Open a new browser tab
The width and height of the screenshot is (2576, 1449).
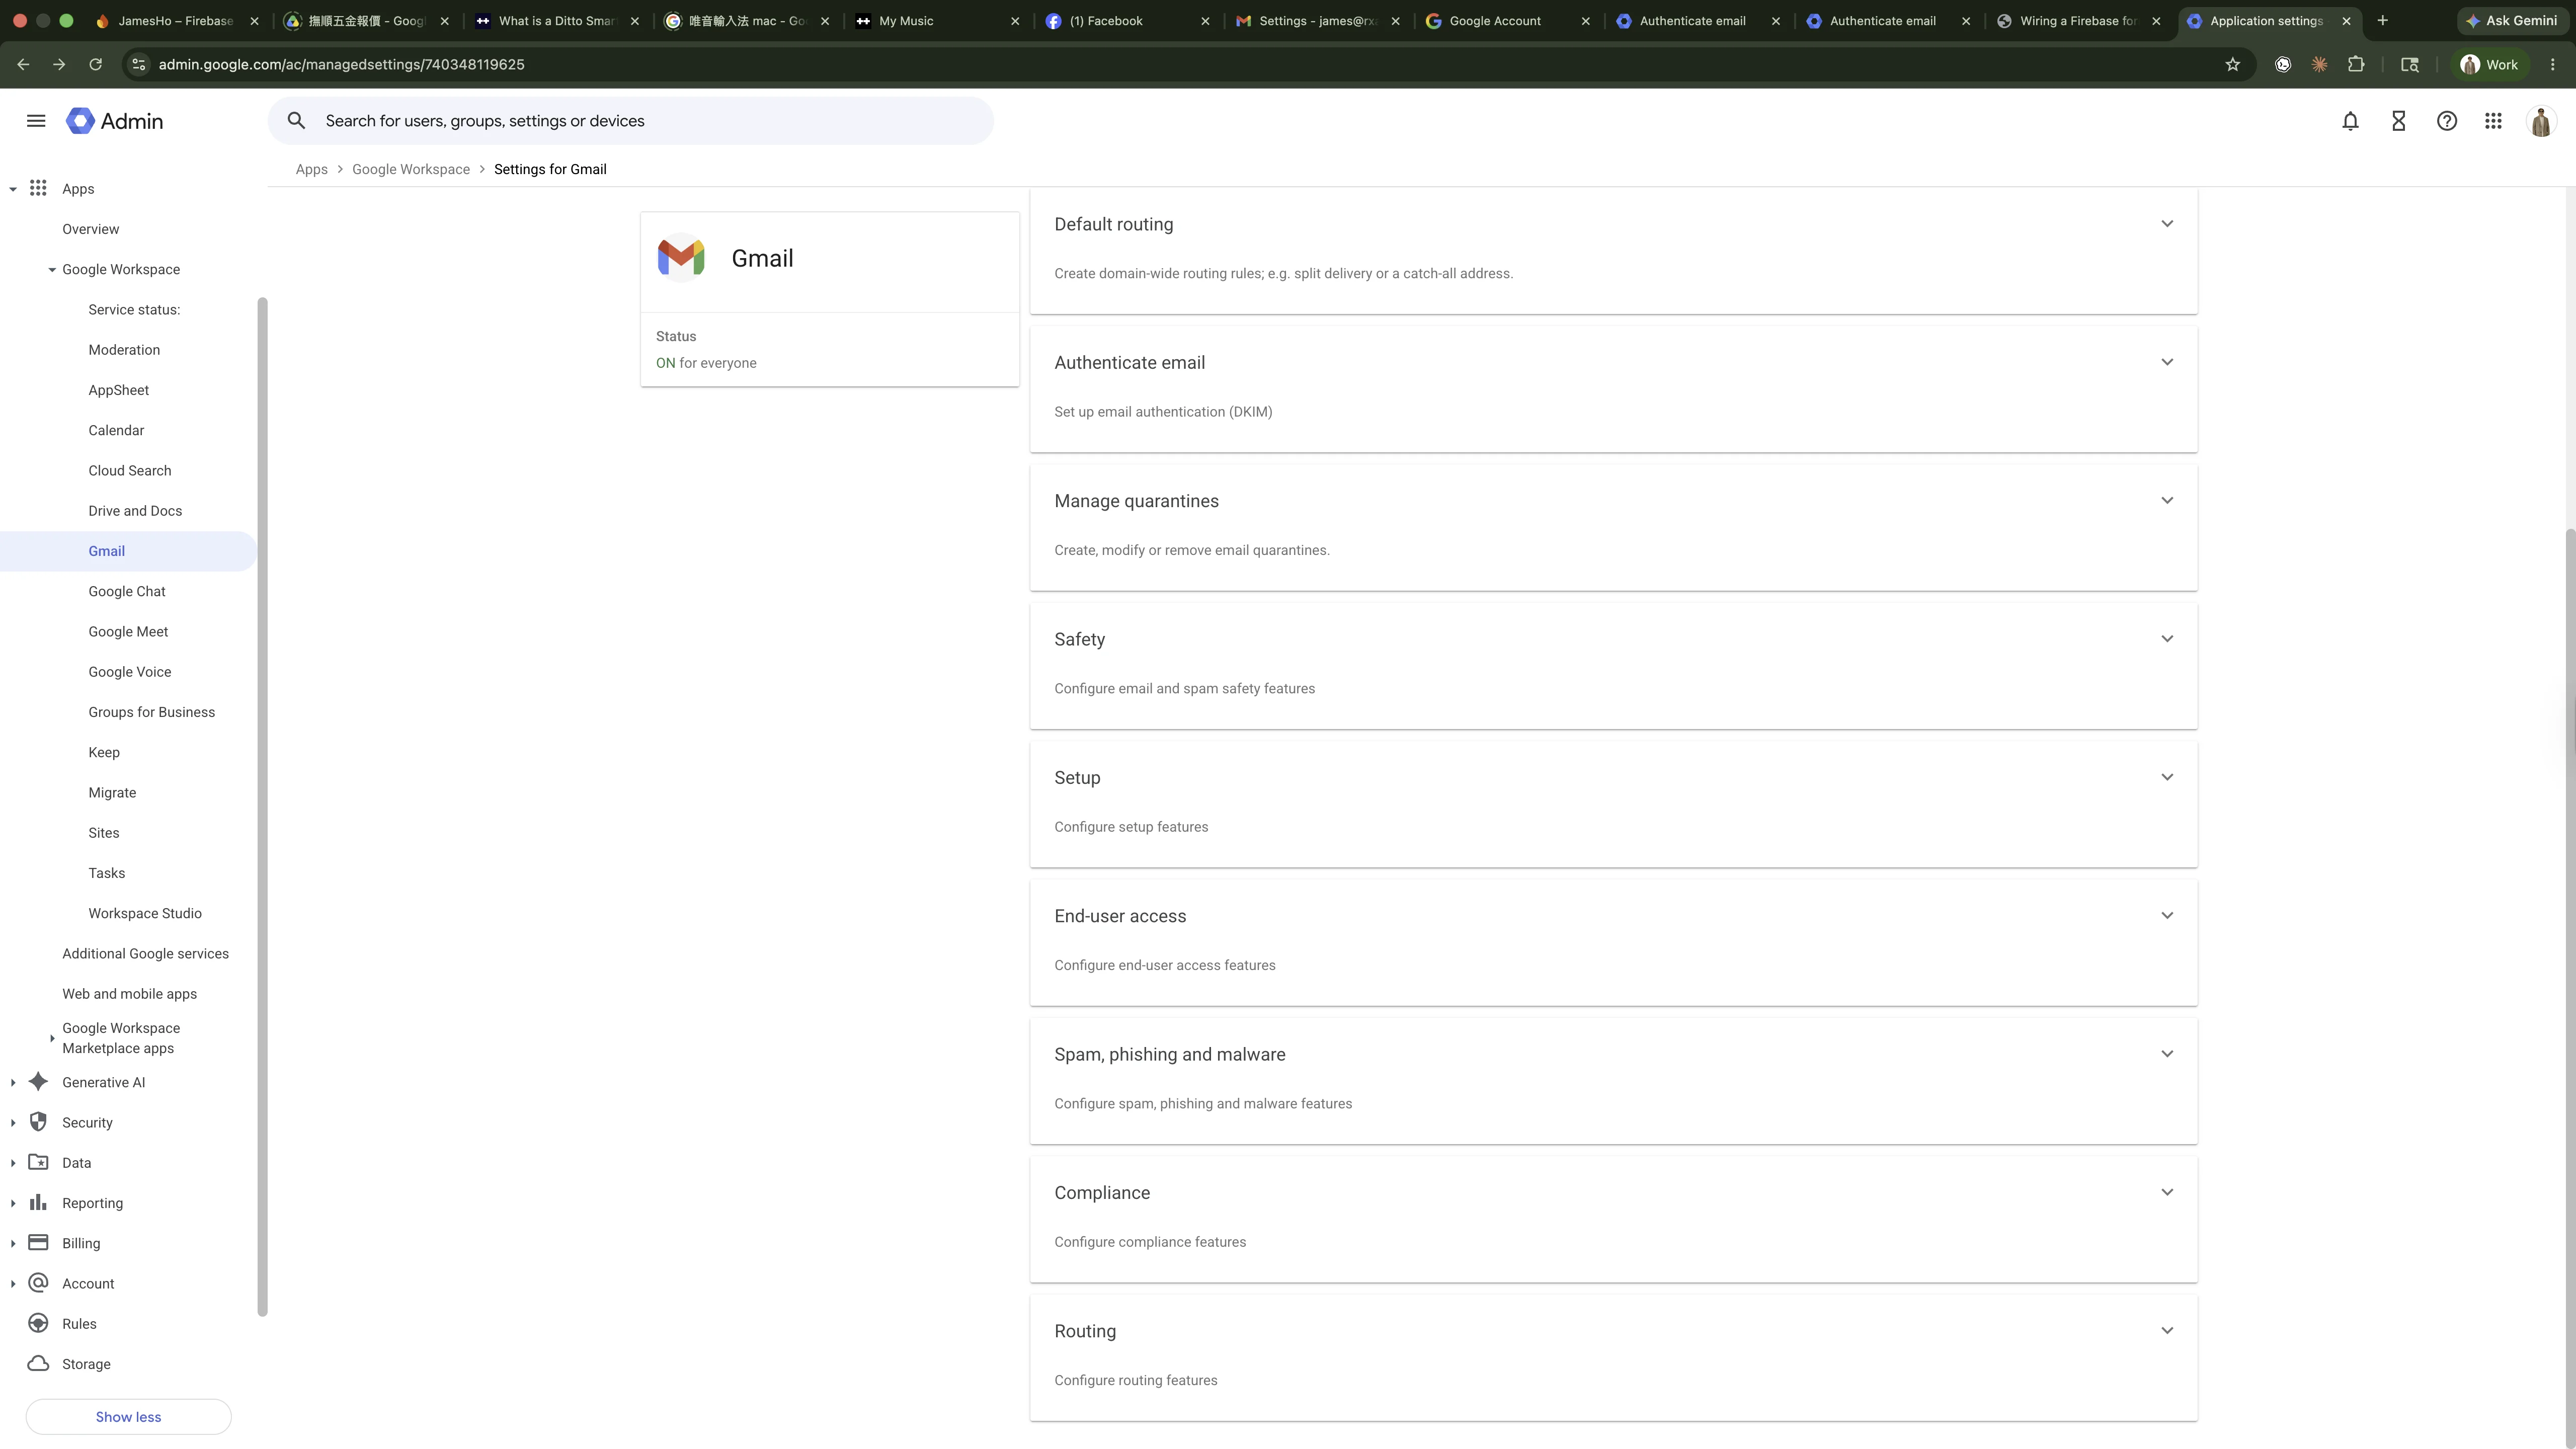(x=2382, y=20)
